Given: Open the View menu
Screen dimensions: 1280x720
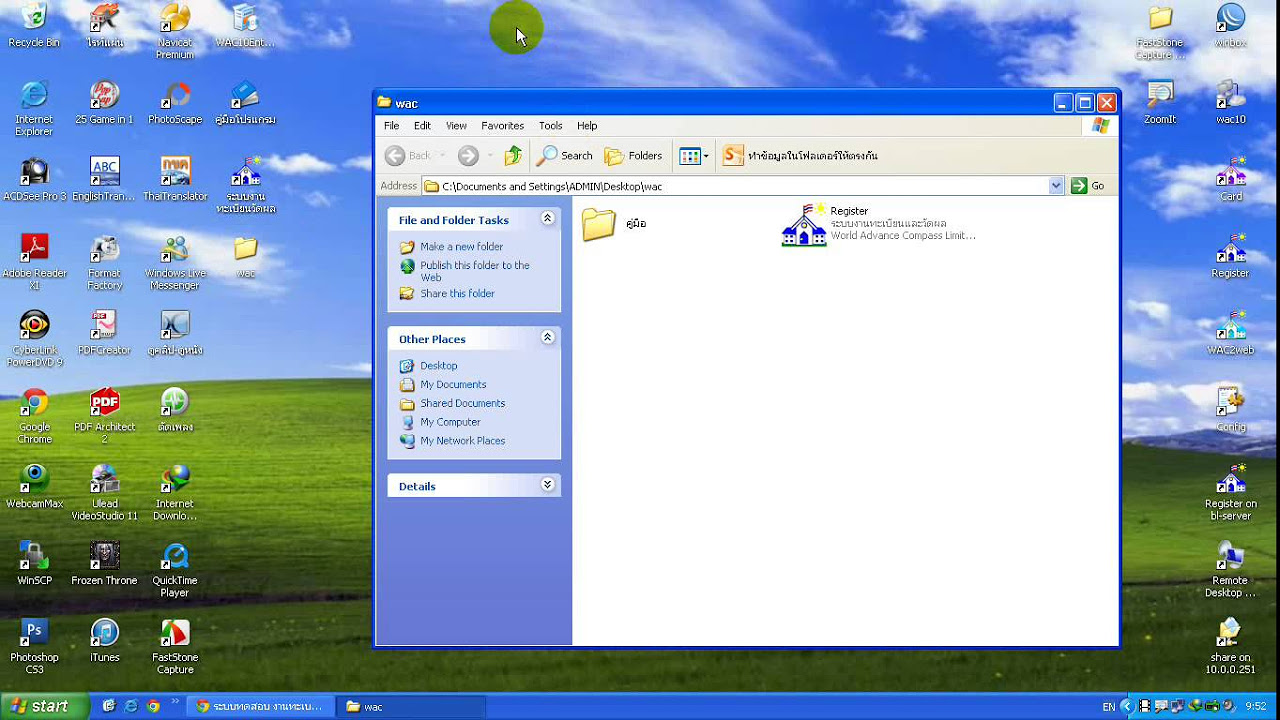Looking at the screenshot, I should (456, 126).
